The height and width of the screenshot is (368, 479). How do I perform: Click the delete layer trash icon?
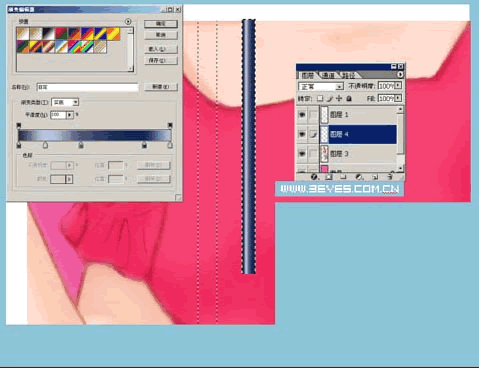390,177
